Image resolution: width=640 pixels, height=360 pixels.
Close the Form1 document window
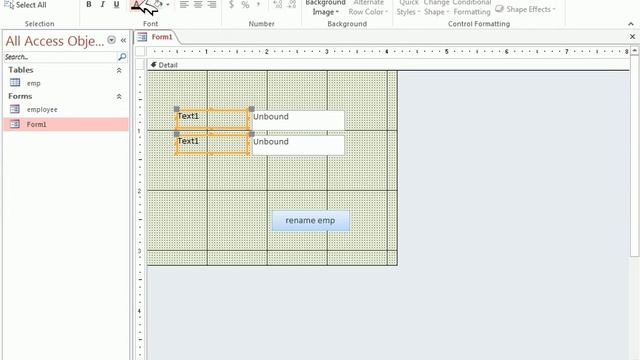pyautogui.click(x=632, y=37)
